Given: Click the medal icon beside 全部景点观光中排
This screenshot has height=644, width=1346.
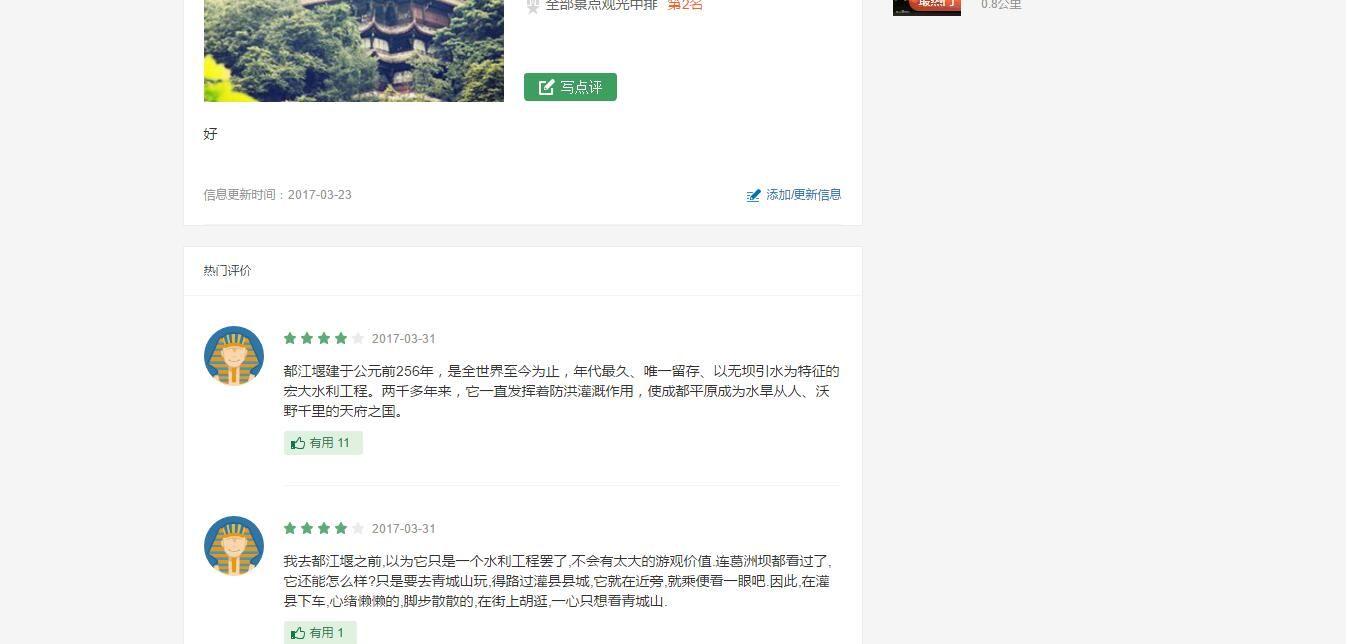Looking at the screenshot, I should (533, 6).
